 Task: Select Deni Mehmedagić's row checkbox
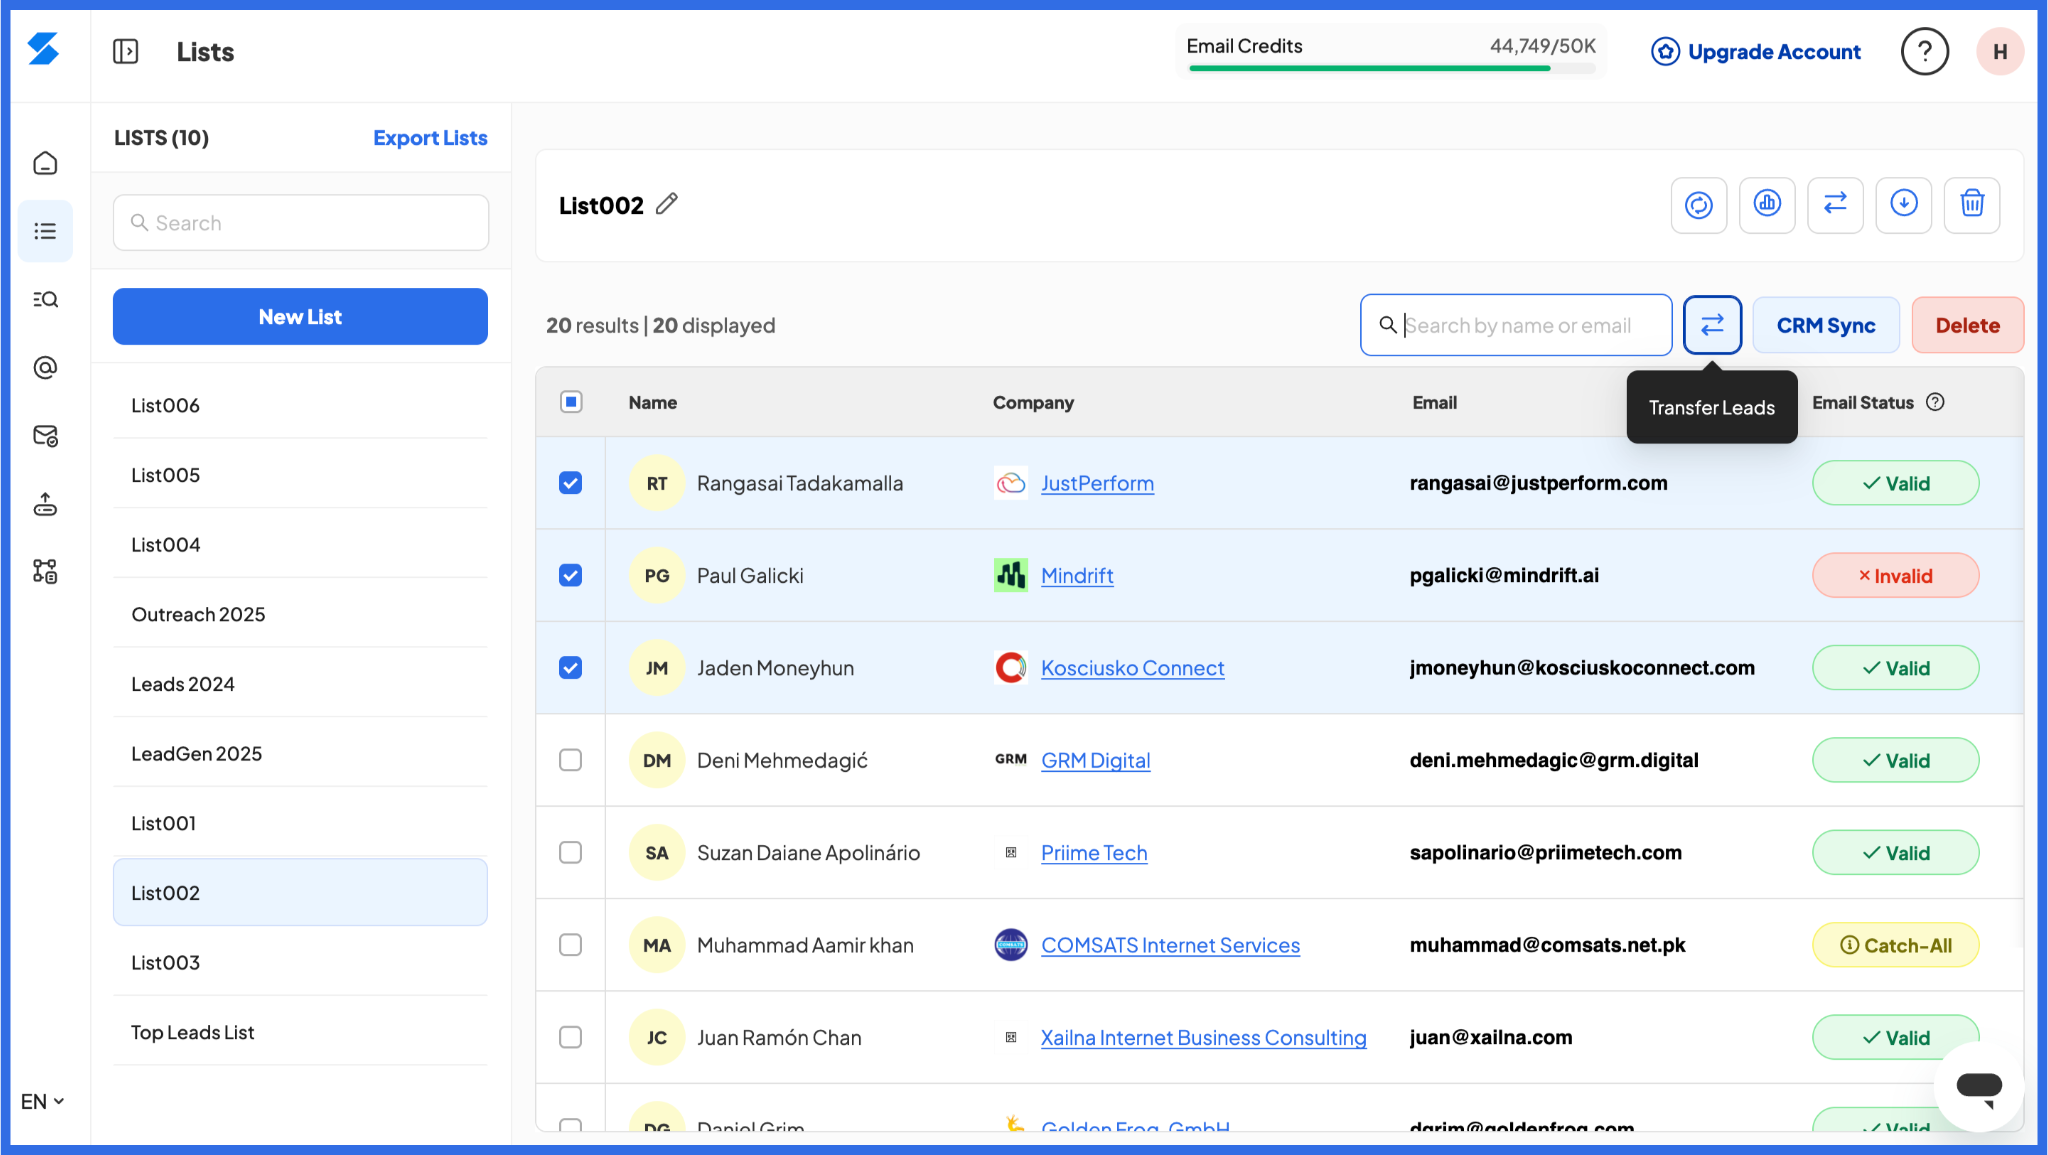(x=570, y=760)
